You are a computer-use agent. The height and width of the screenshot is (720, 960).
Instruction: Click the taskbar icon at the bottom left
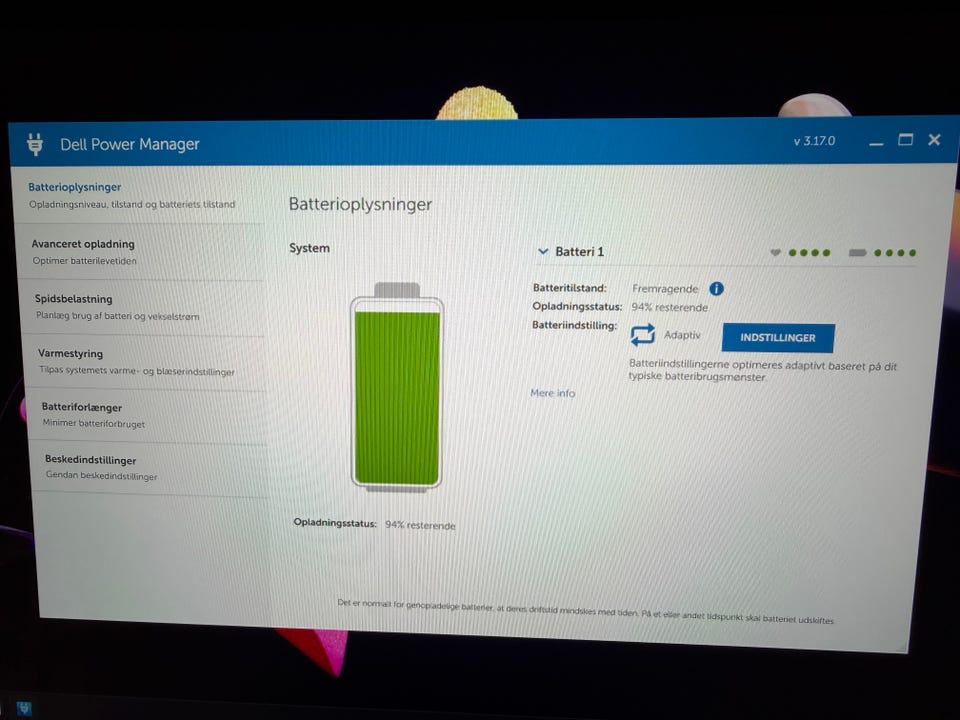(23, 709)
